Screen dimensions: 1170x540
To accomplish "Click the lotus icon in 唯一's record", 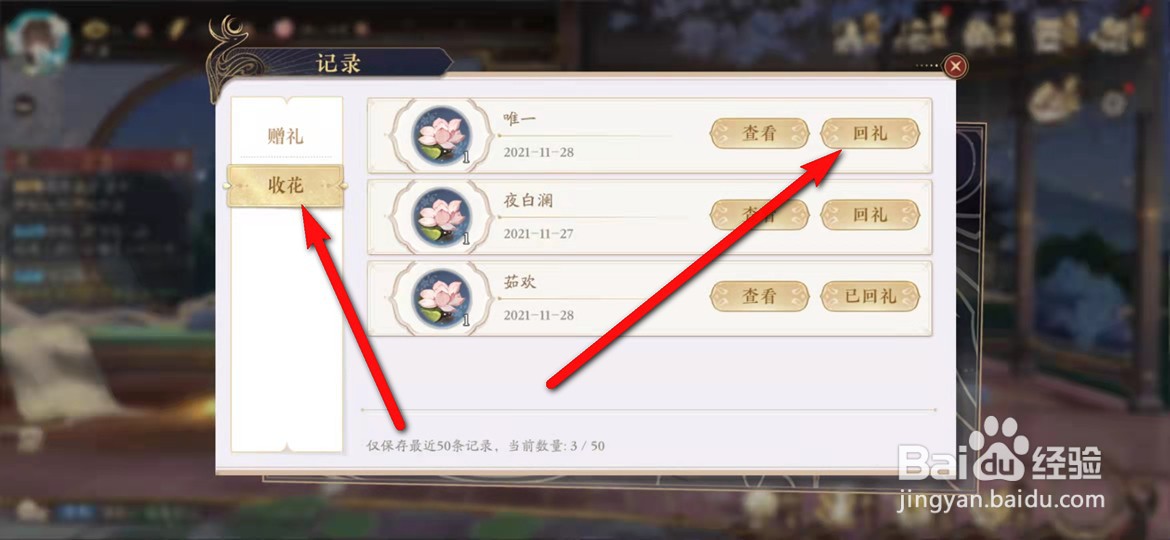I will 442,135.
